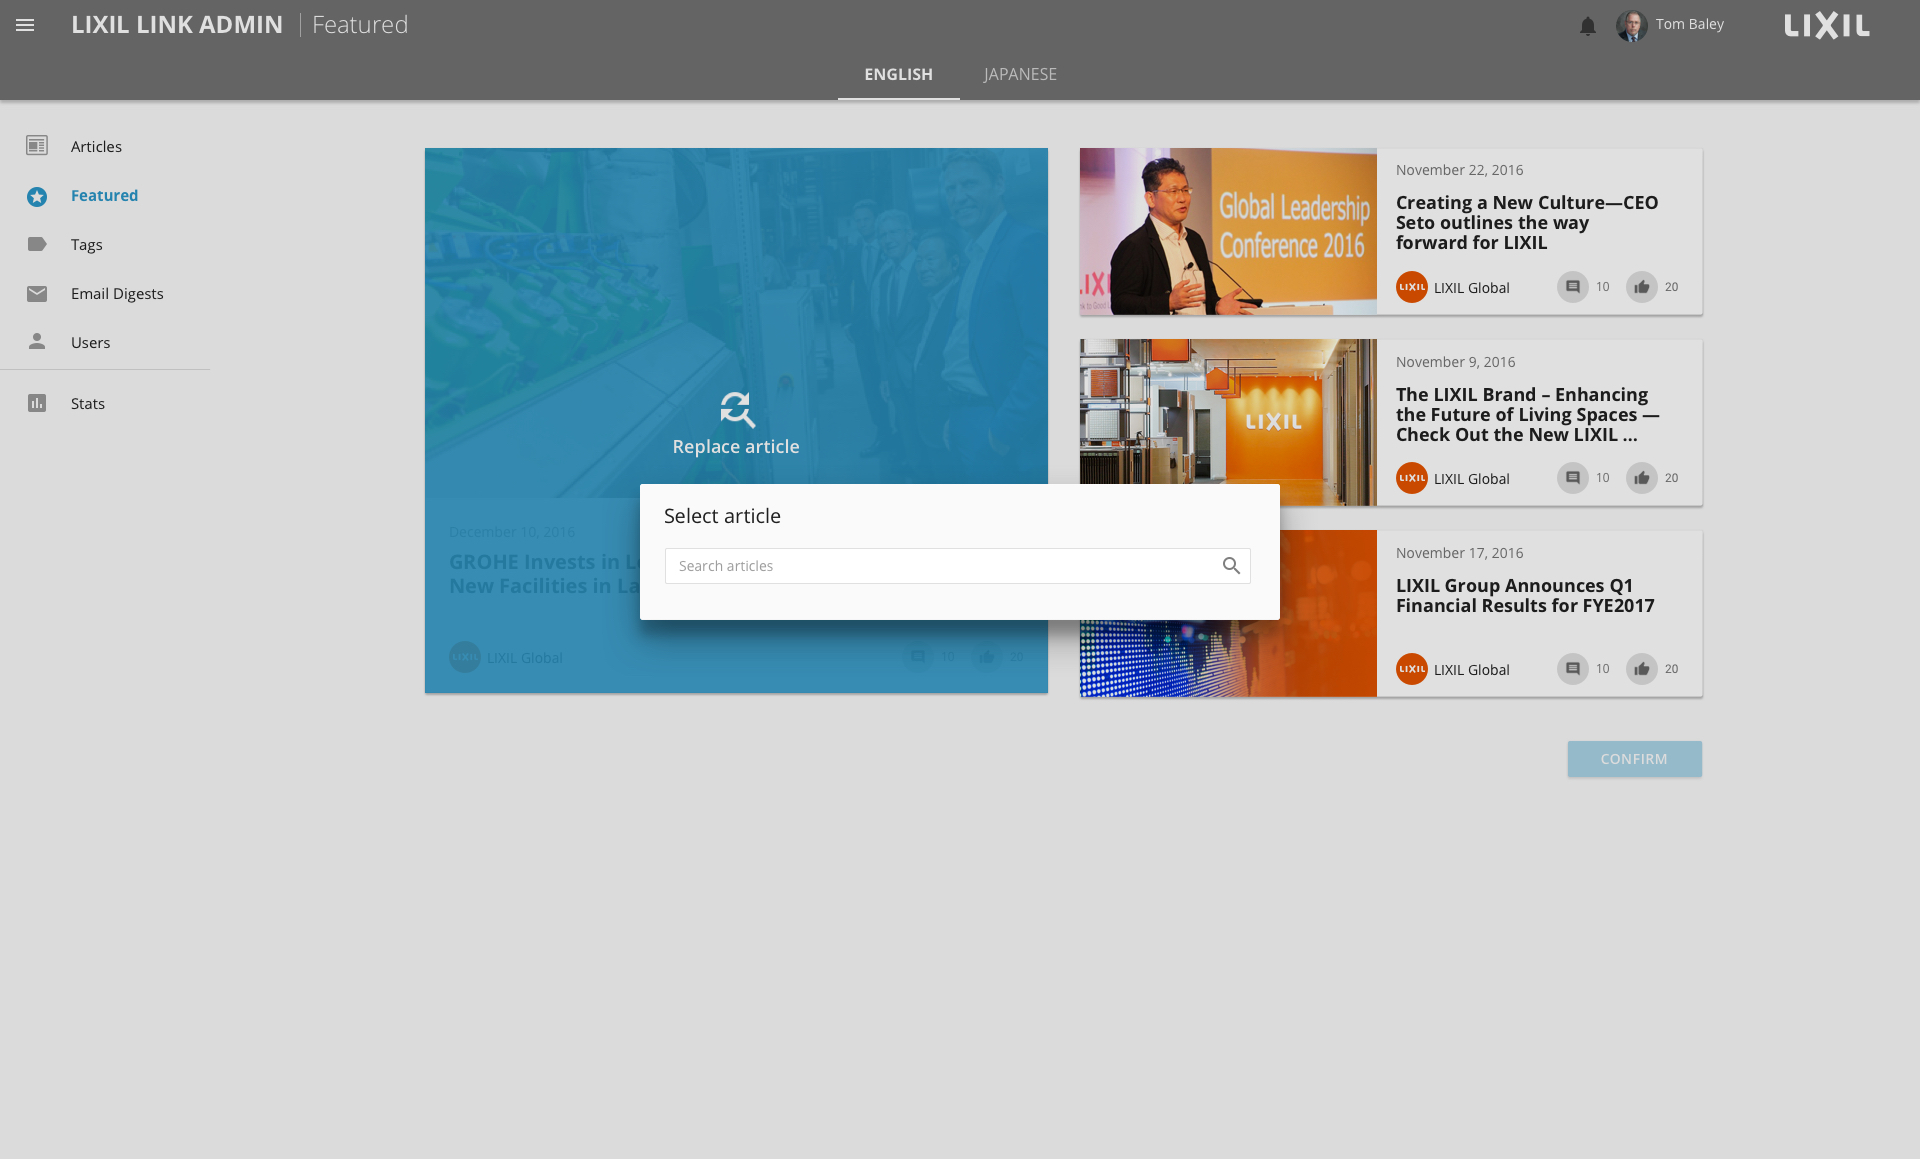Click the Featured star icon
Viewport: 1920px width, 1159px height.
[37, 196]
